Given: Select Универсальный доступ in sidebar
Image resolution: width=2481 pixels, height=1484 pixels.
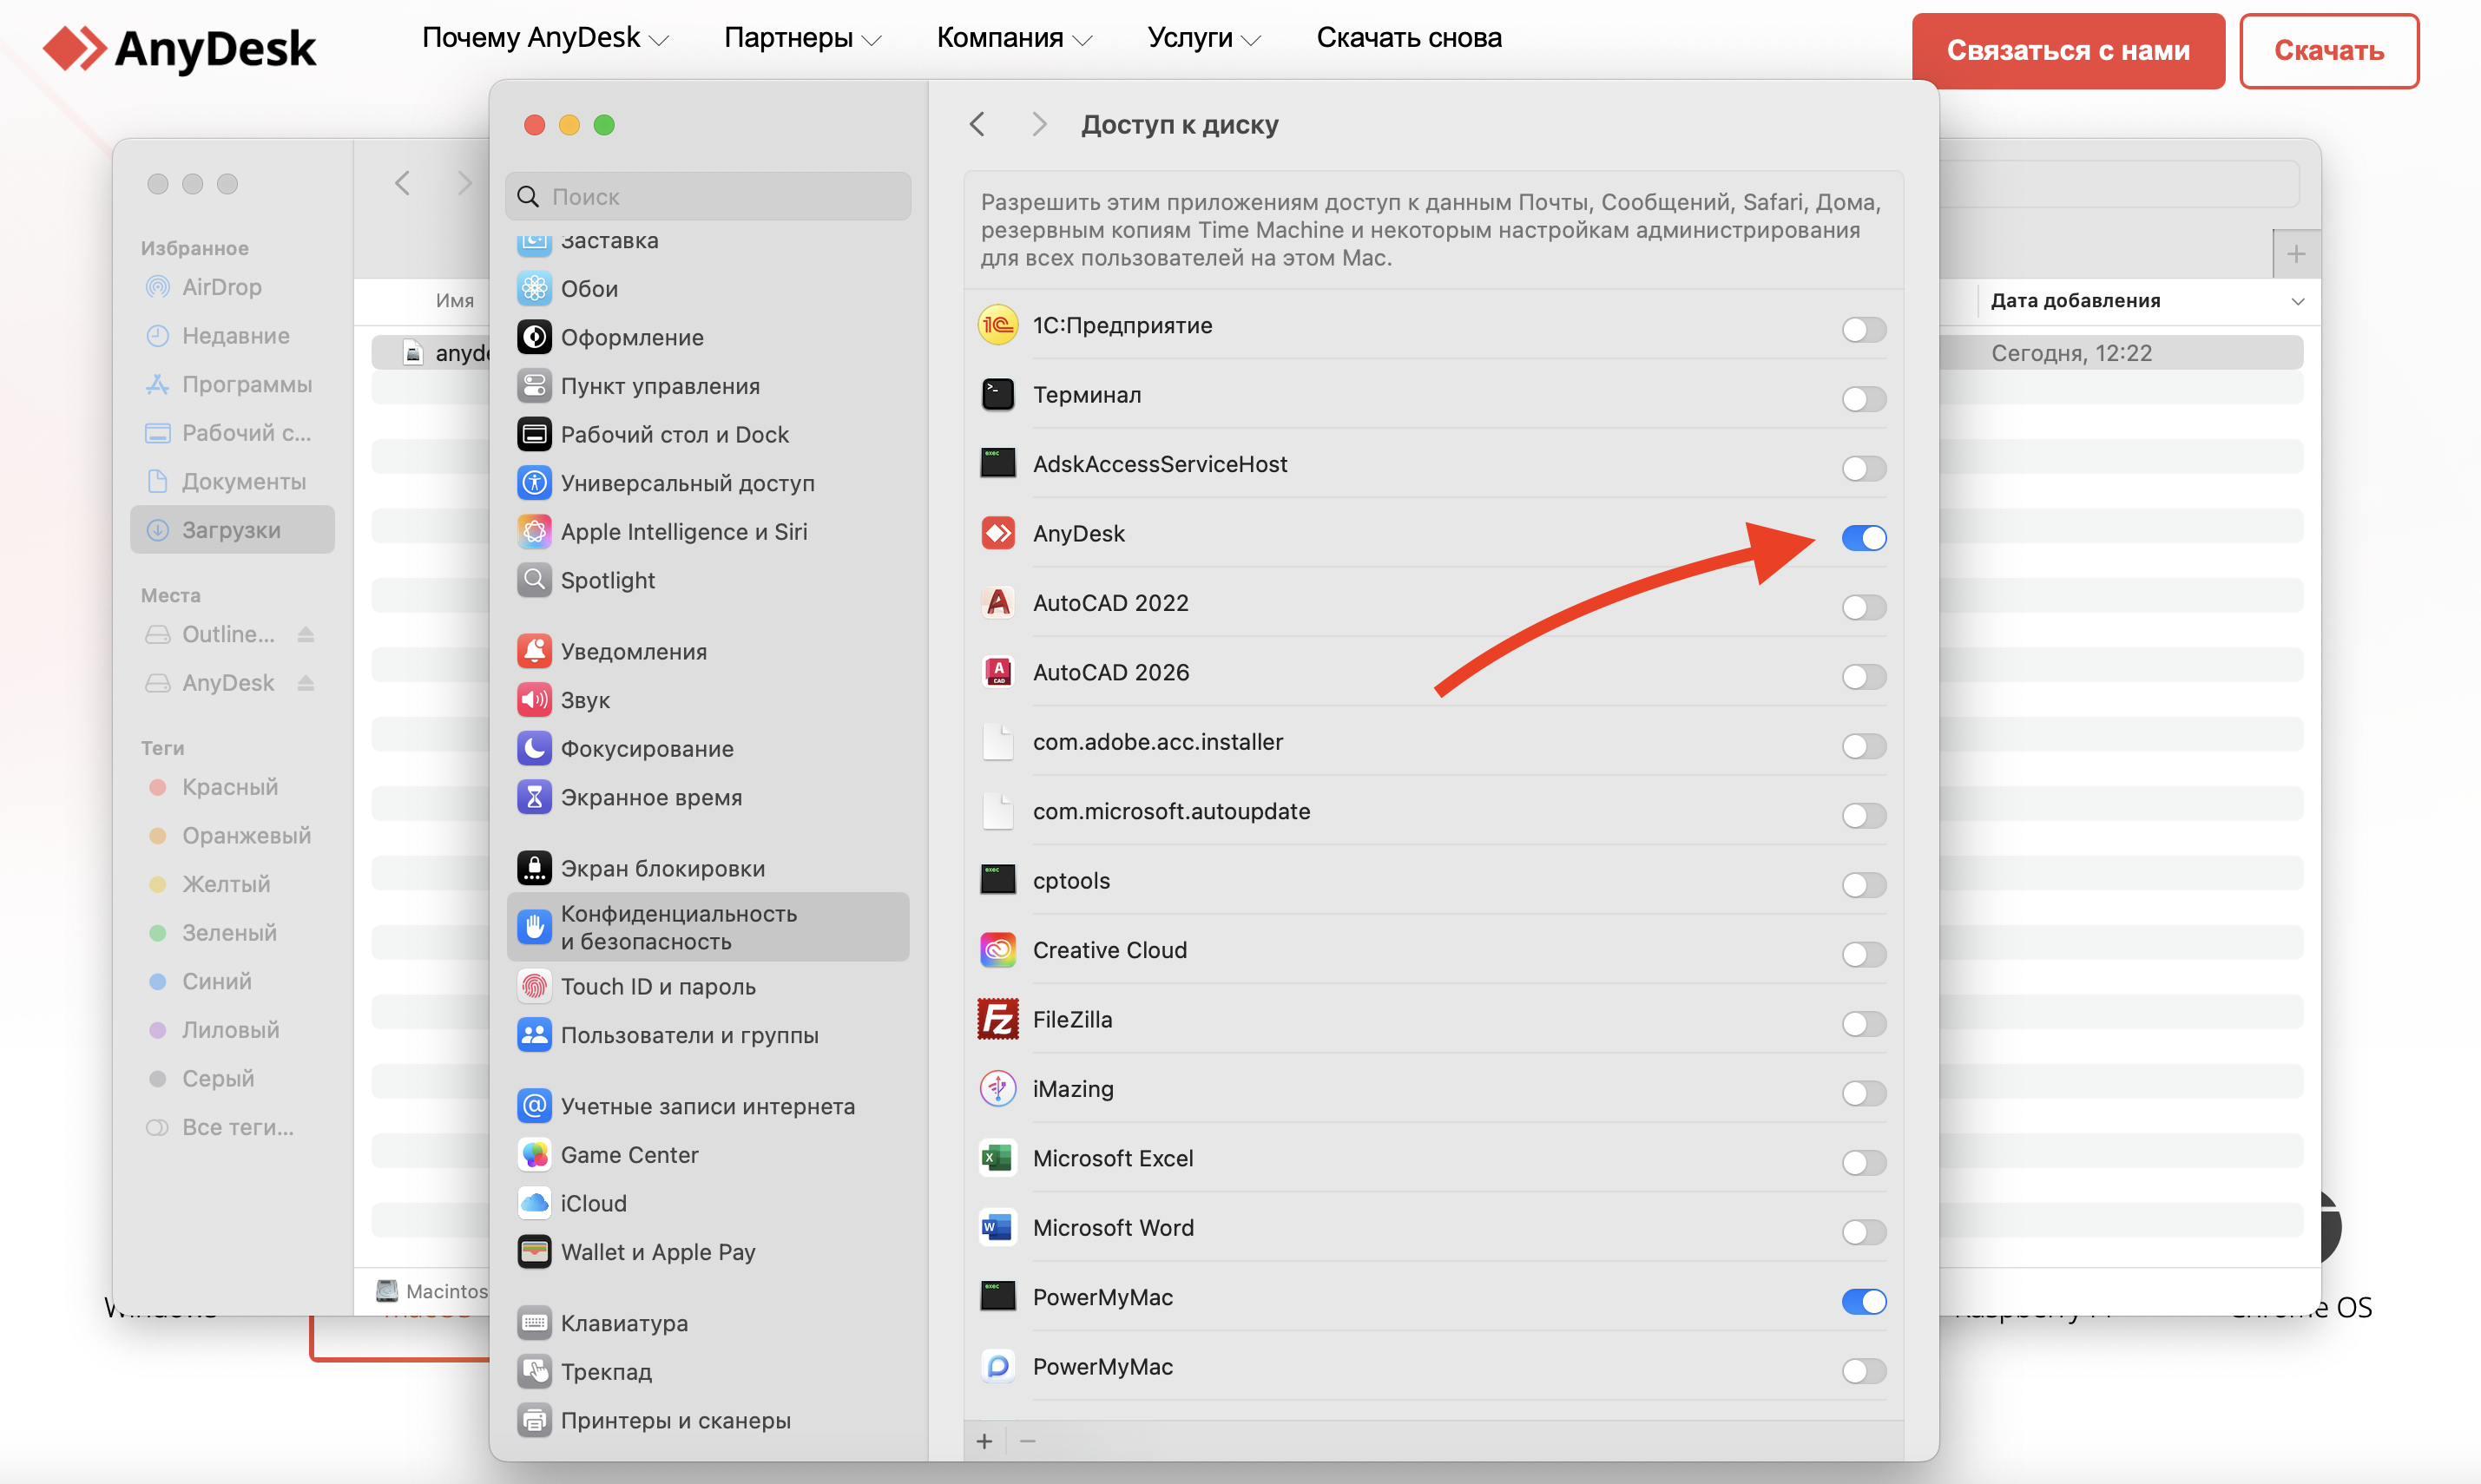Looking at the screenshot, I should click(x=708, y=483).
